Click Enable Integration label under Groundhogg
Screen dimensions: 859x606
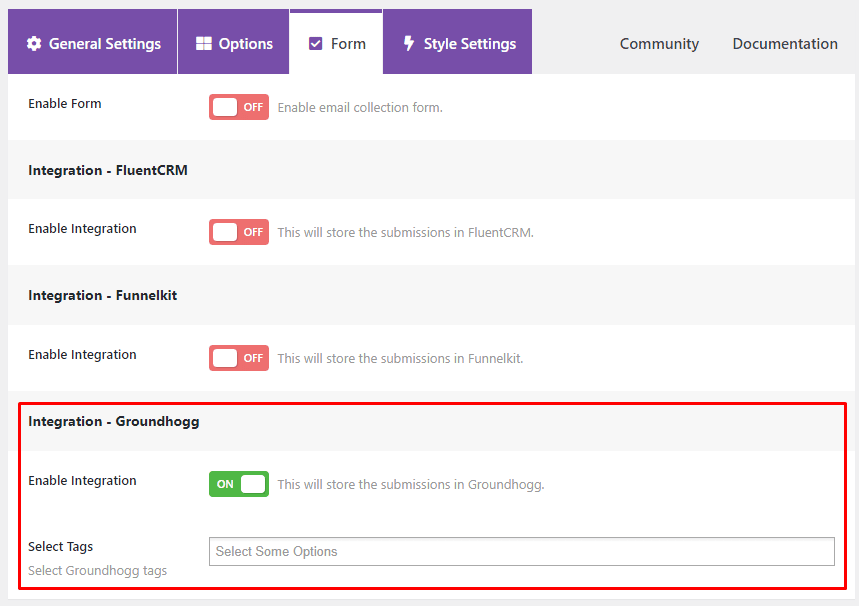tap(82, 481)
